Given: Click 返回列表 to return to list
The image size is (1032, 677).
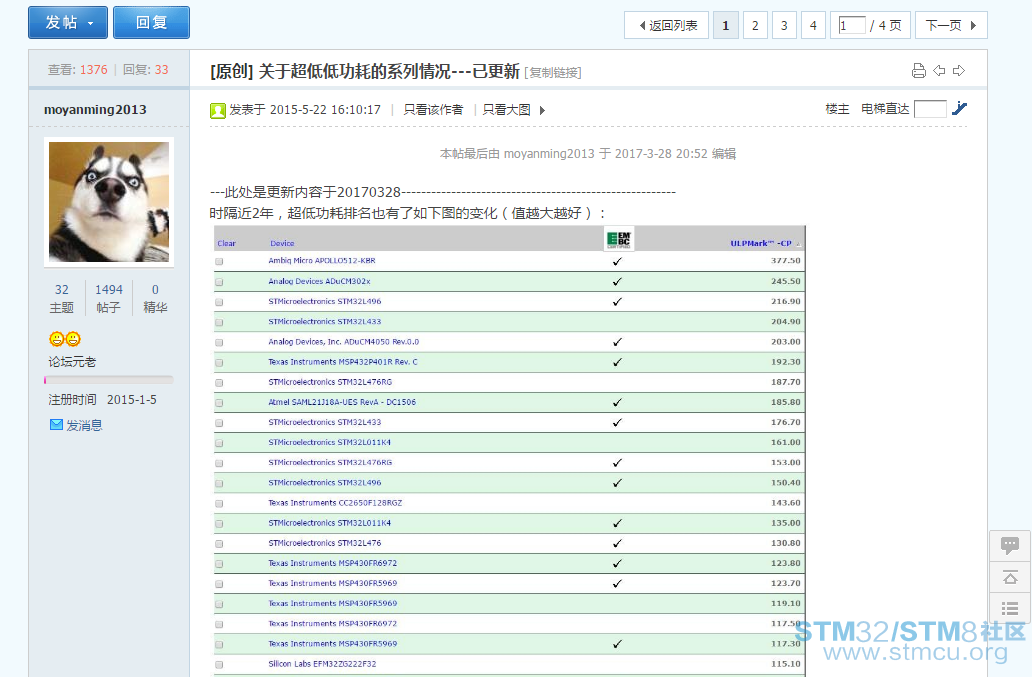Looking at the screenshot, I should click(666, 25).
